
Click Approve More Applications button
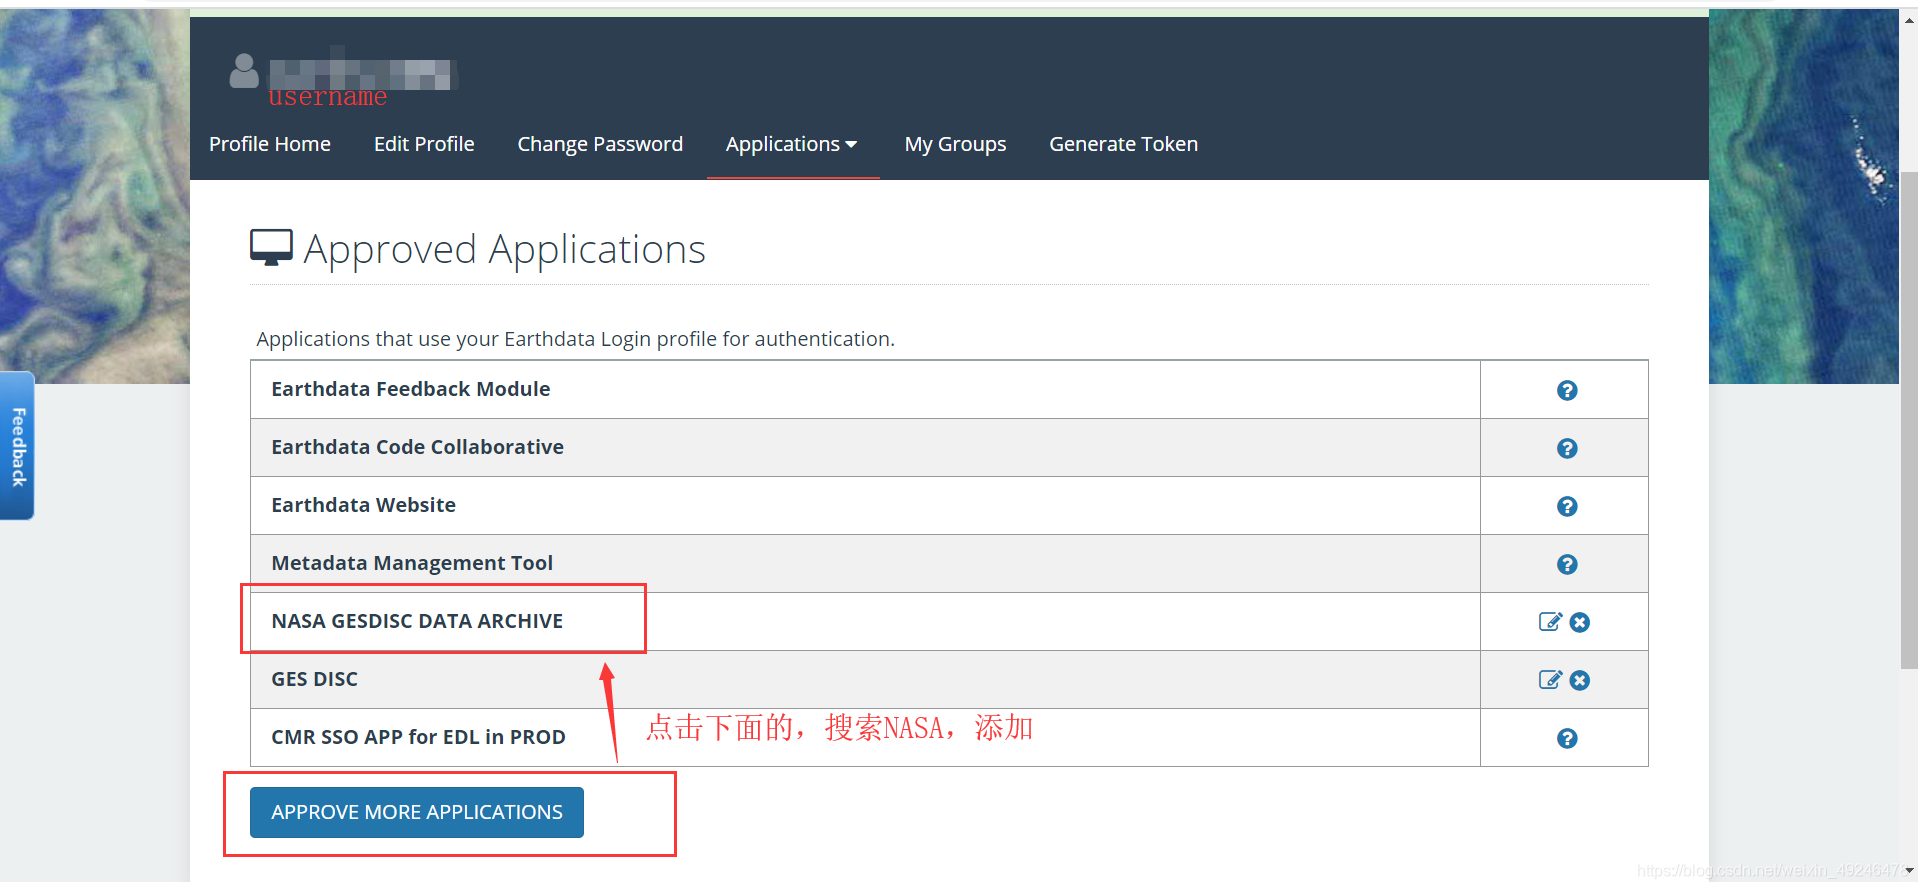pos(417,812)
